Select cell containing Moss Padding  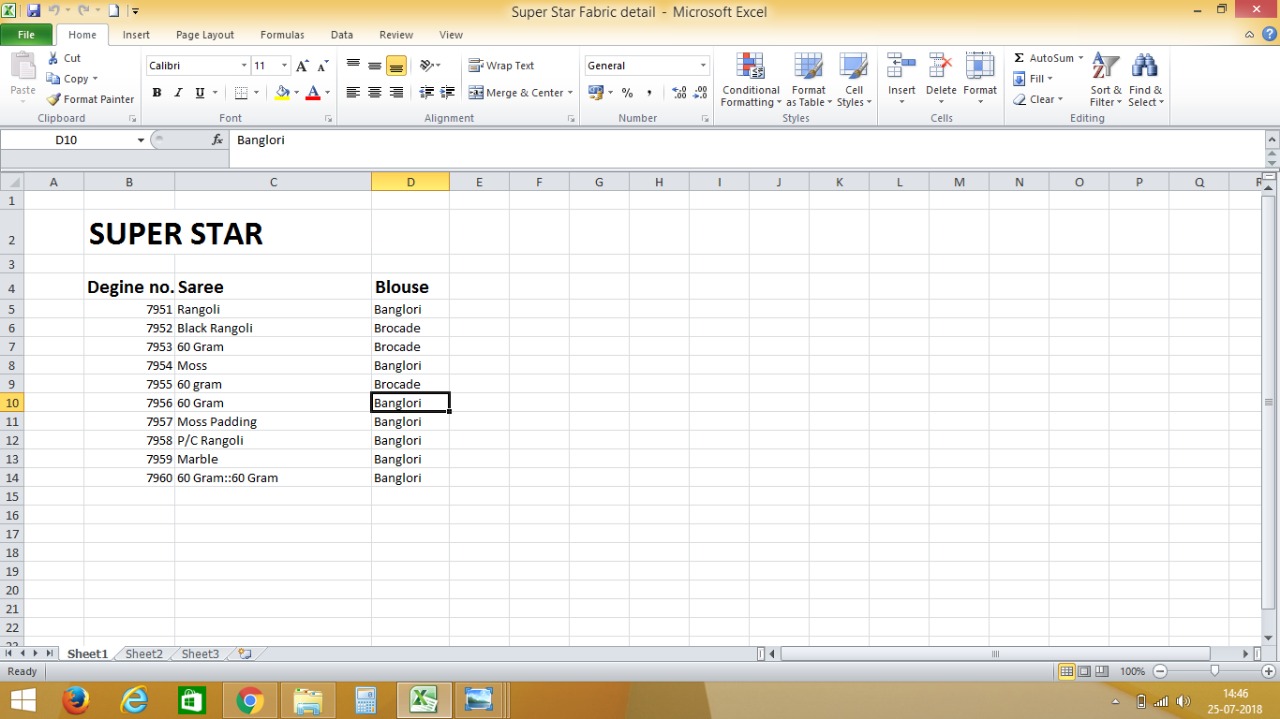[x=217, y=422]
